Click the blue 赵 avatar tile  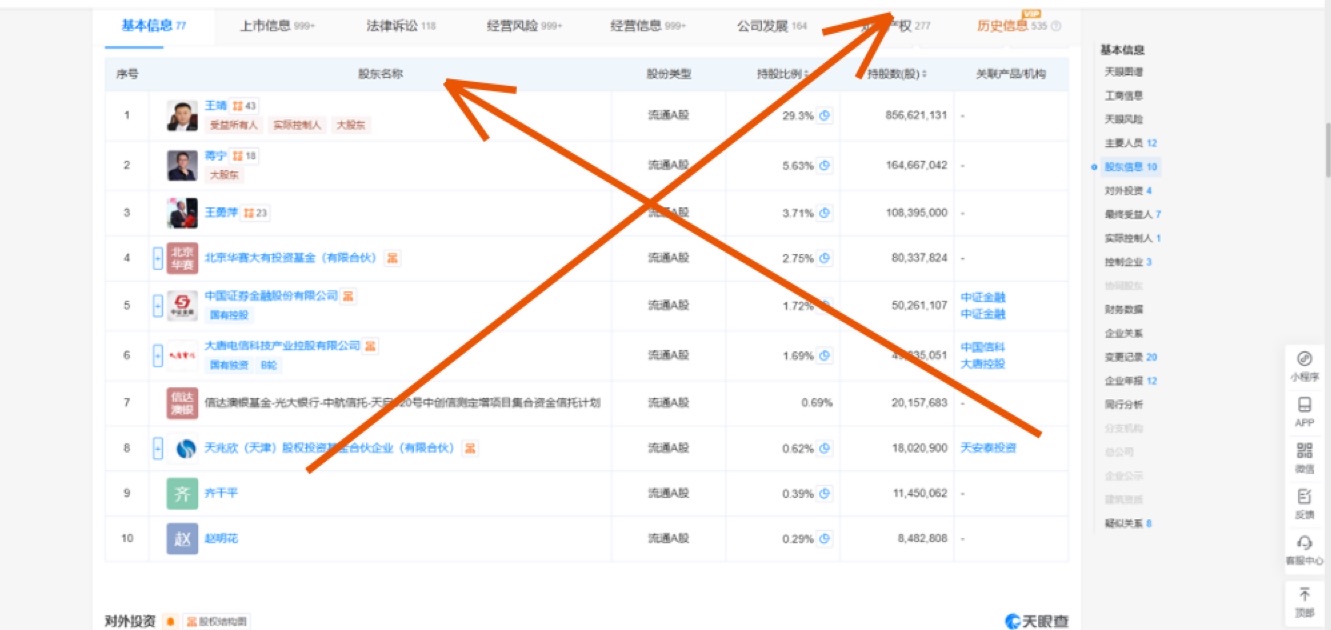[x=182, y=539]
